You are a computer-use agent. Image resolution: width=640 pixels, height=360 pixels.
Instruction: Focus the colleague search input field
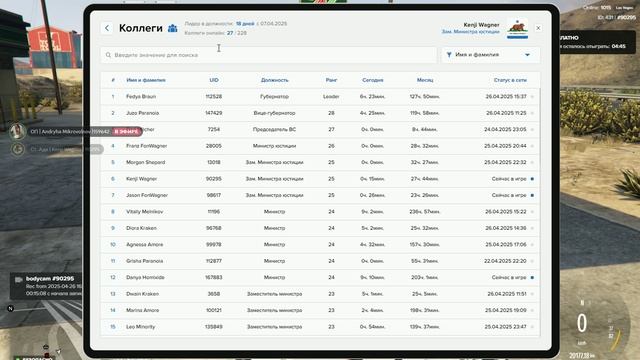click(269, 55)
